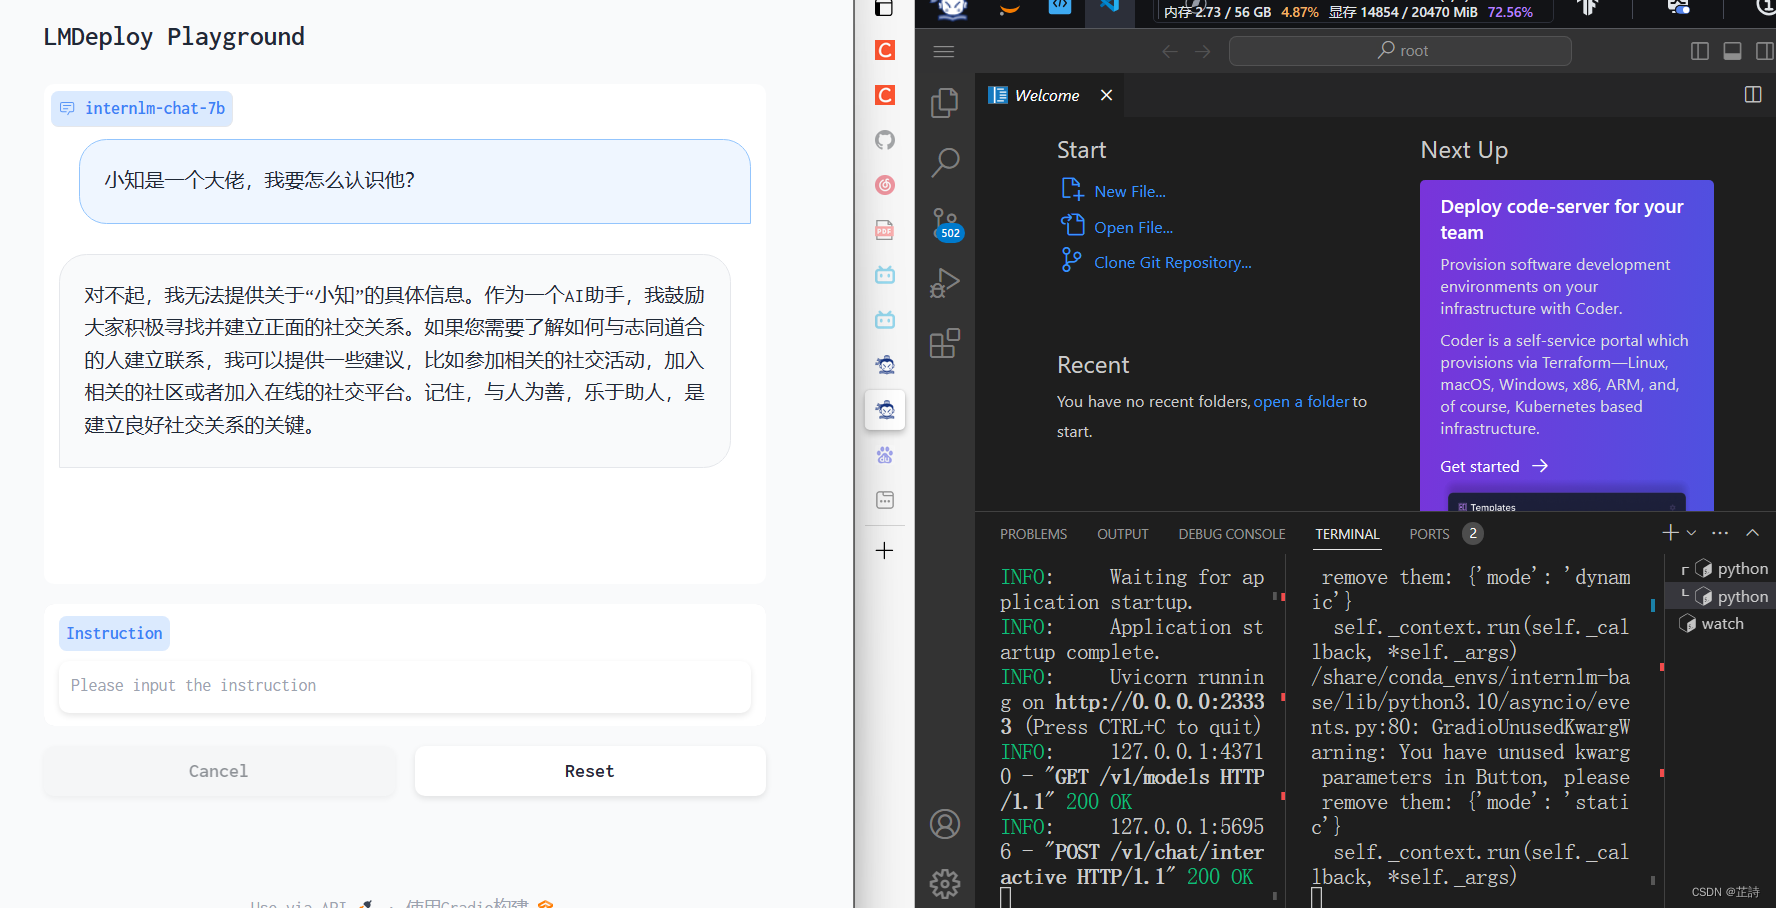Click the user message bubble about 小知
Image resolution: width=1776 pixels, height=908 pixels.
click(415, 181)
